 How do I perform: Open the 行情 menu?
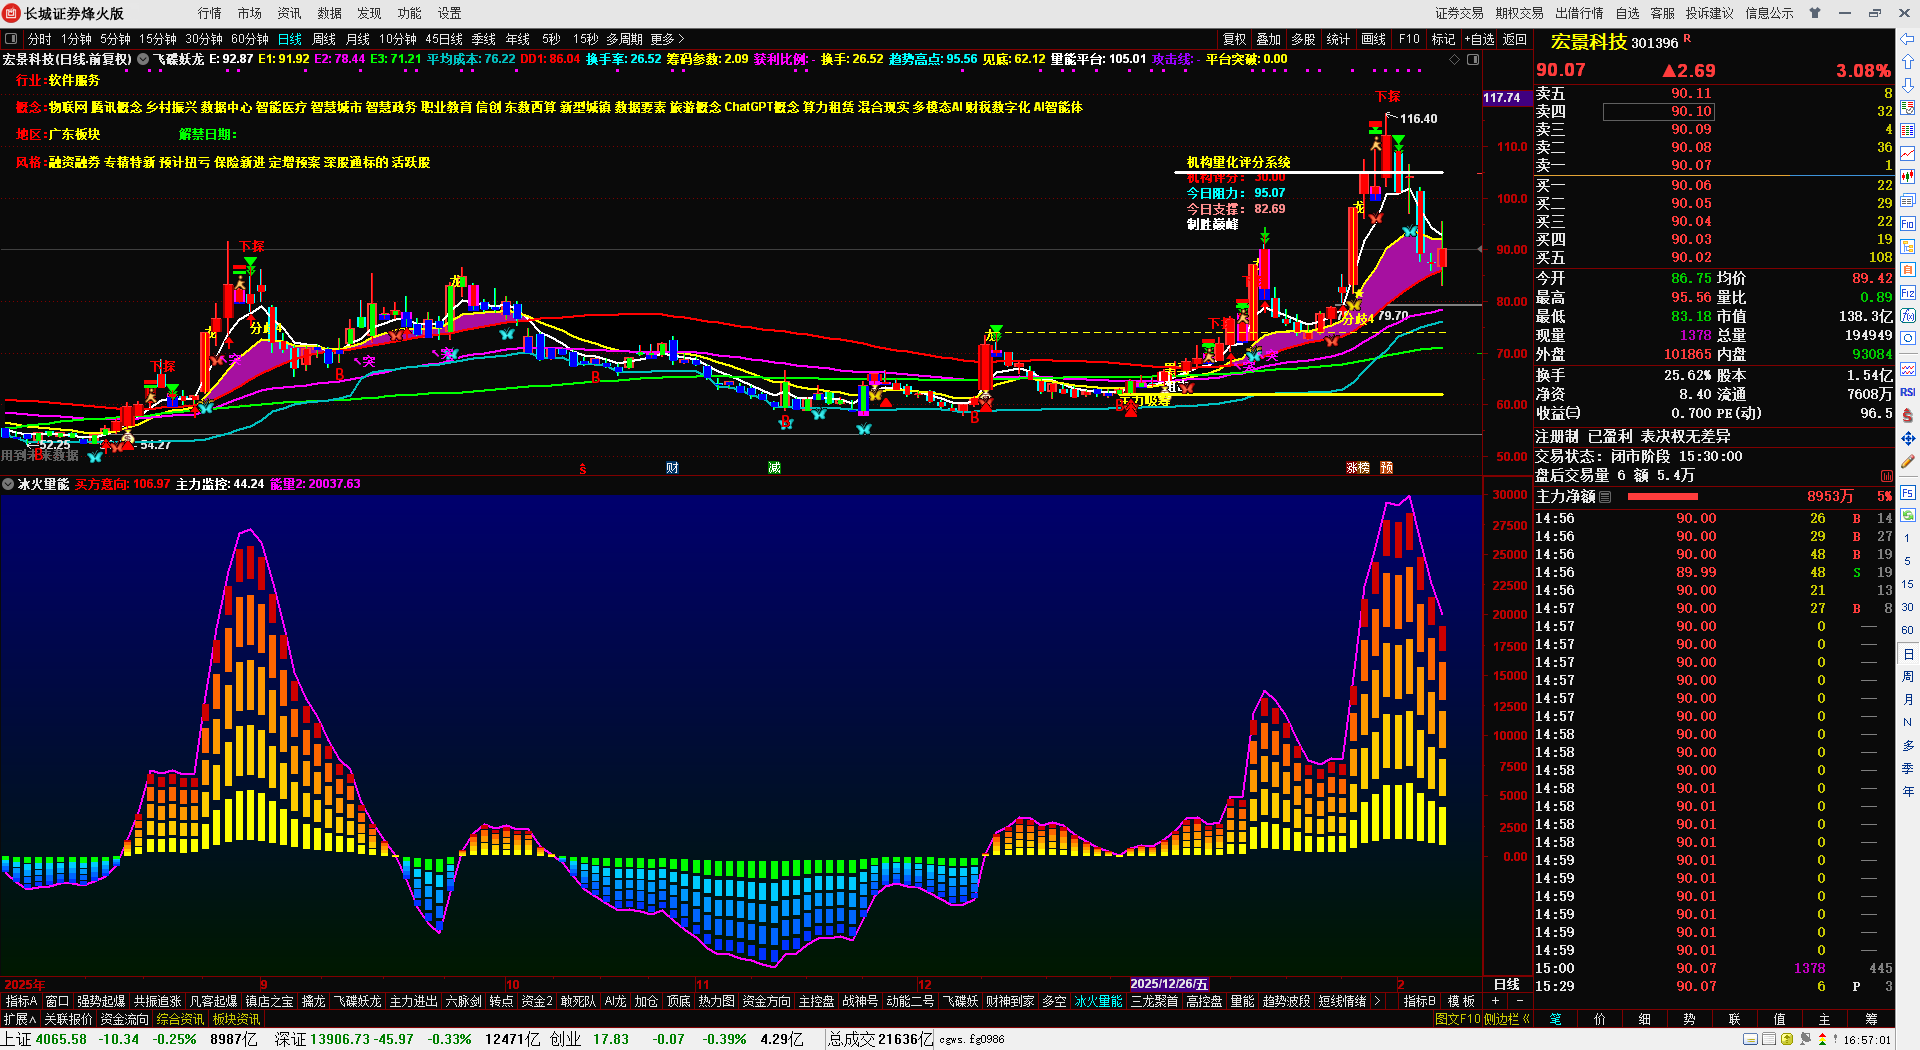point(210,13)
